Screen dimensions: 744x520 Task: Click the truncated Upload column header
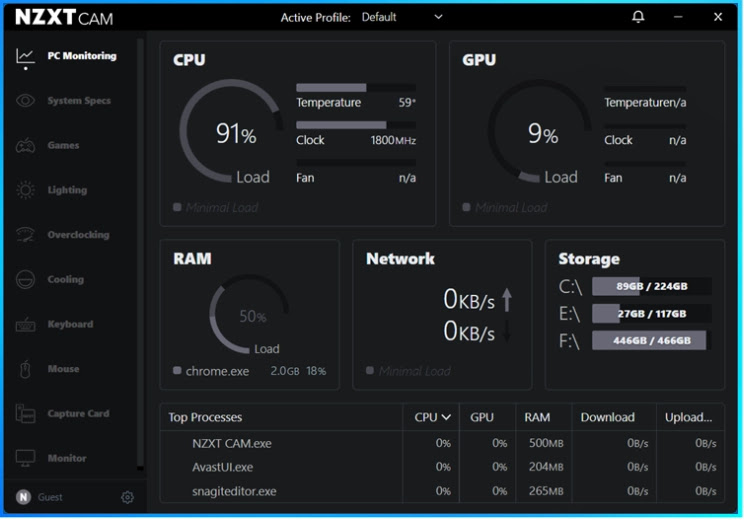pos(688,417)
